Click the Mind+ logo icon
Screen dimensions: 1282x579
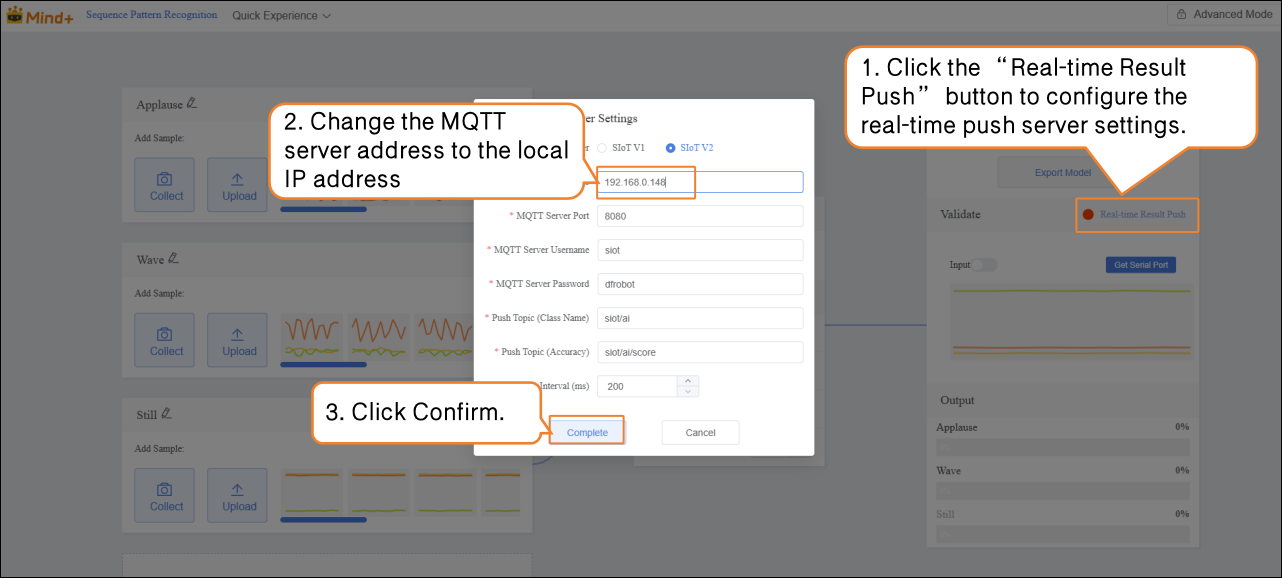(x=15, y=15)
